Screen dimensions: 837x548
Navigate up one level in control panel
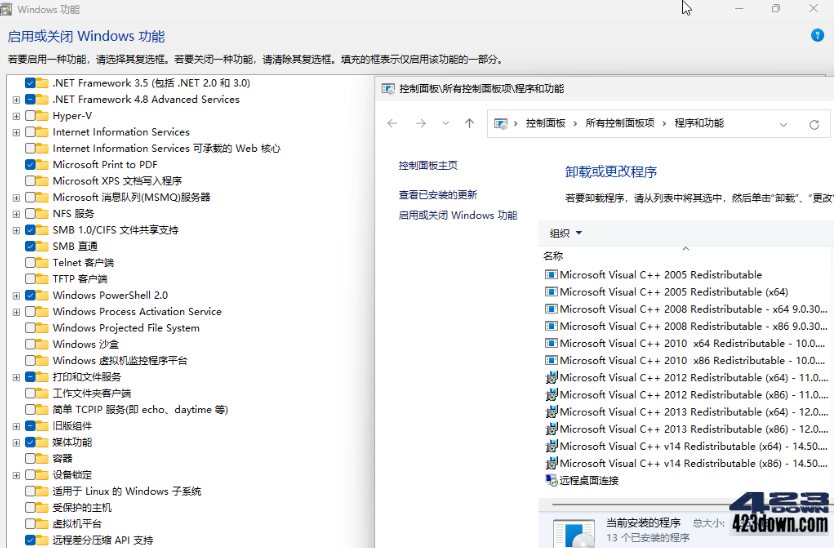click(x=469, y=123)
